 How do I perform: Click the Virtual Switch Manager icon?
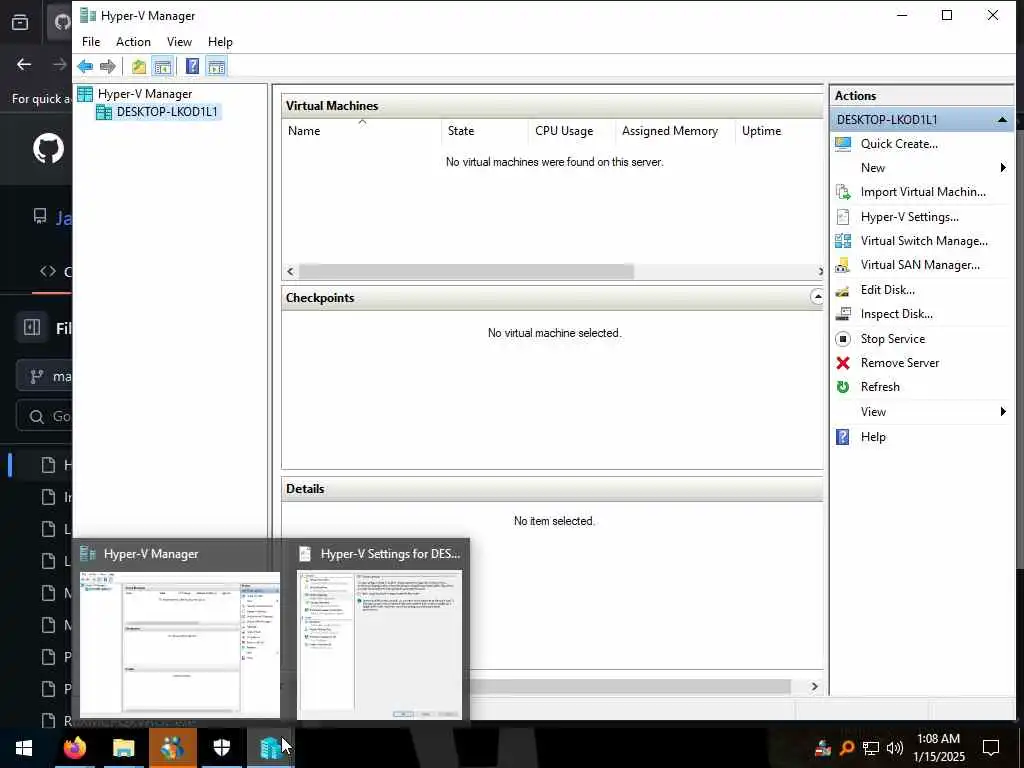[x=843, y=241]
